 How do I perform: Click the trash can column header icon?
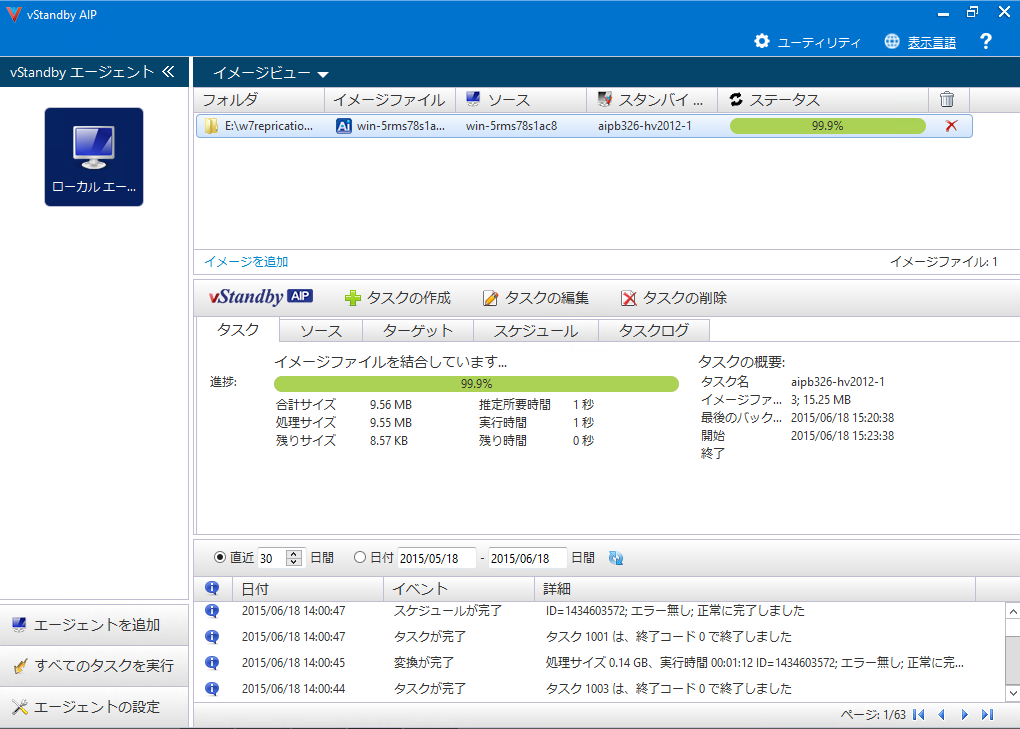tap(947, 100)
